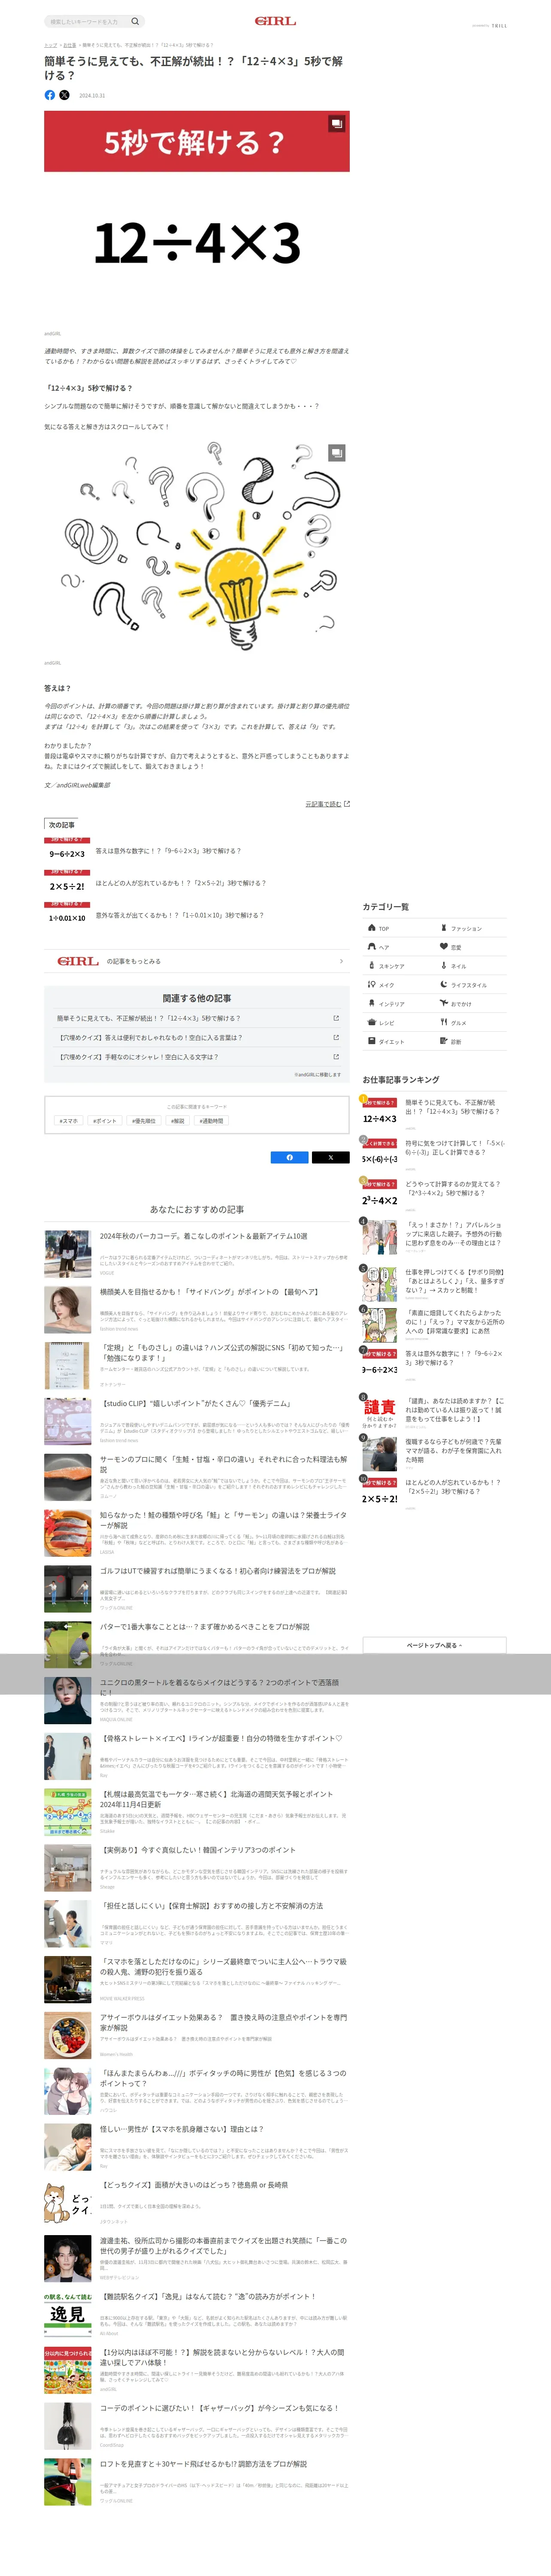Click the search magnifier icon
The width and height of the screenshot is (551, 2576).
coord(135,21)
